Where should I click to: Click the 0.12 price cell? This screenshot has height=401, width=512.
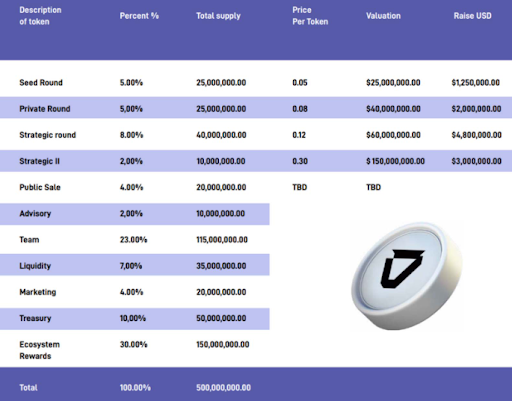299,135
